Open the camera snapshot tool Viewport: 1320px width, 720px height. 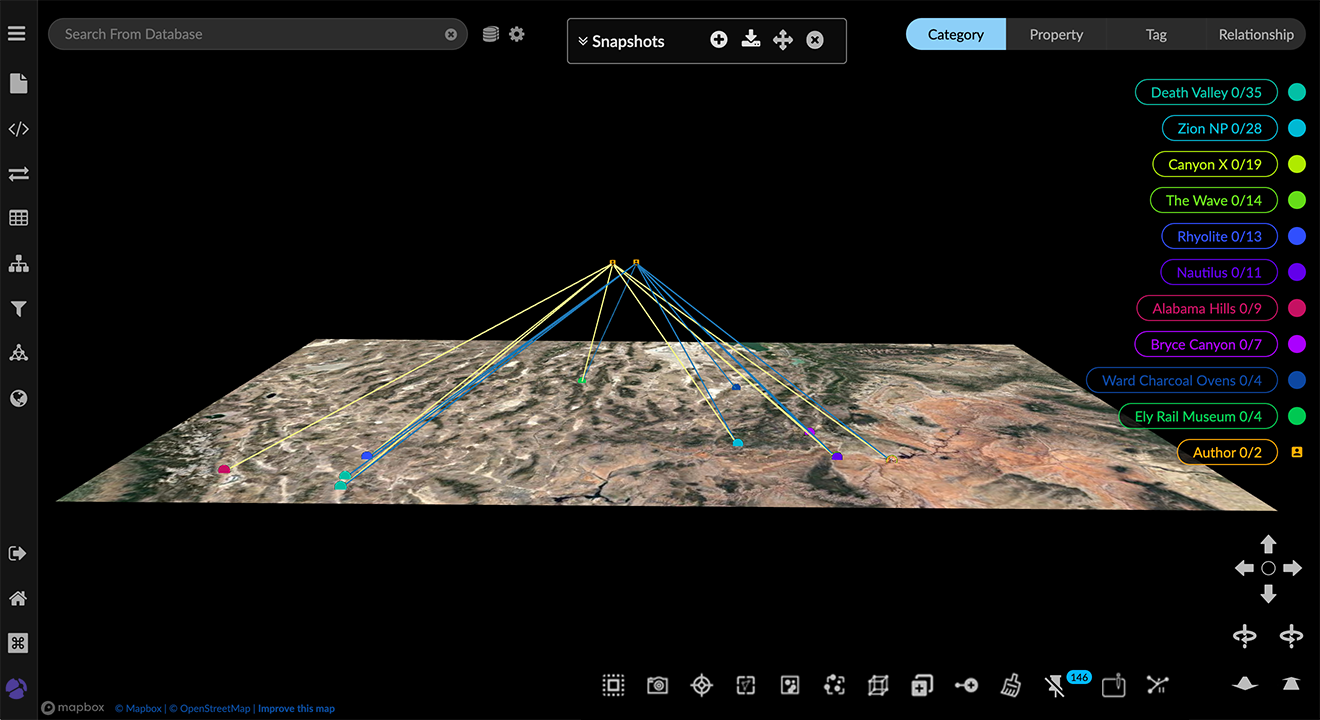[x=657, y=685]
